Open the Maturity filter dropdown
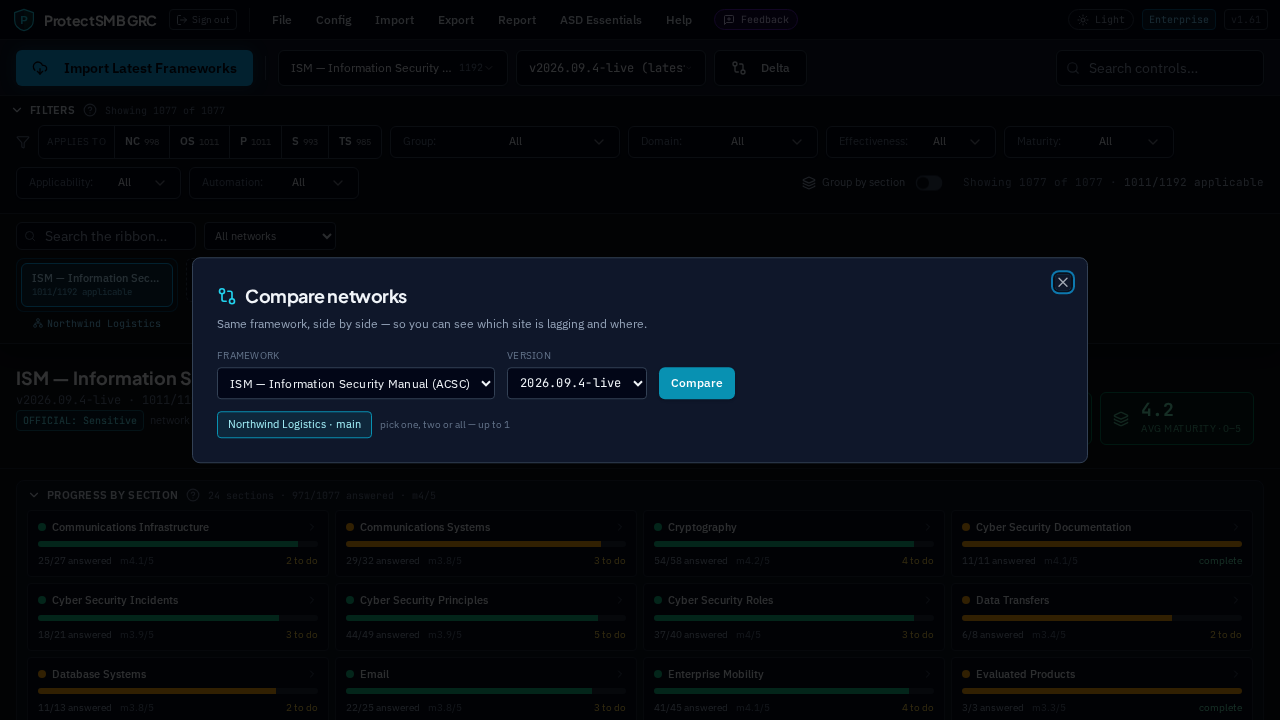1280x720 pixels. click(x=1089, y=142)
